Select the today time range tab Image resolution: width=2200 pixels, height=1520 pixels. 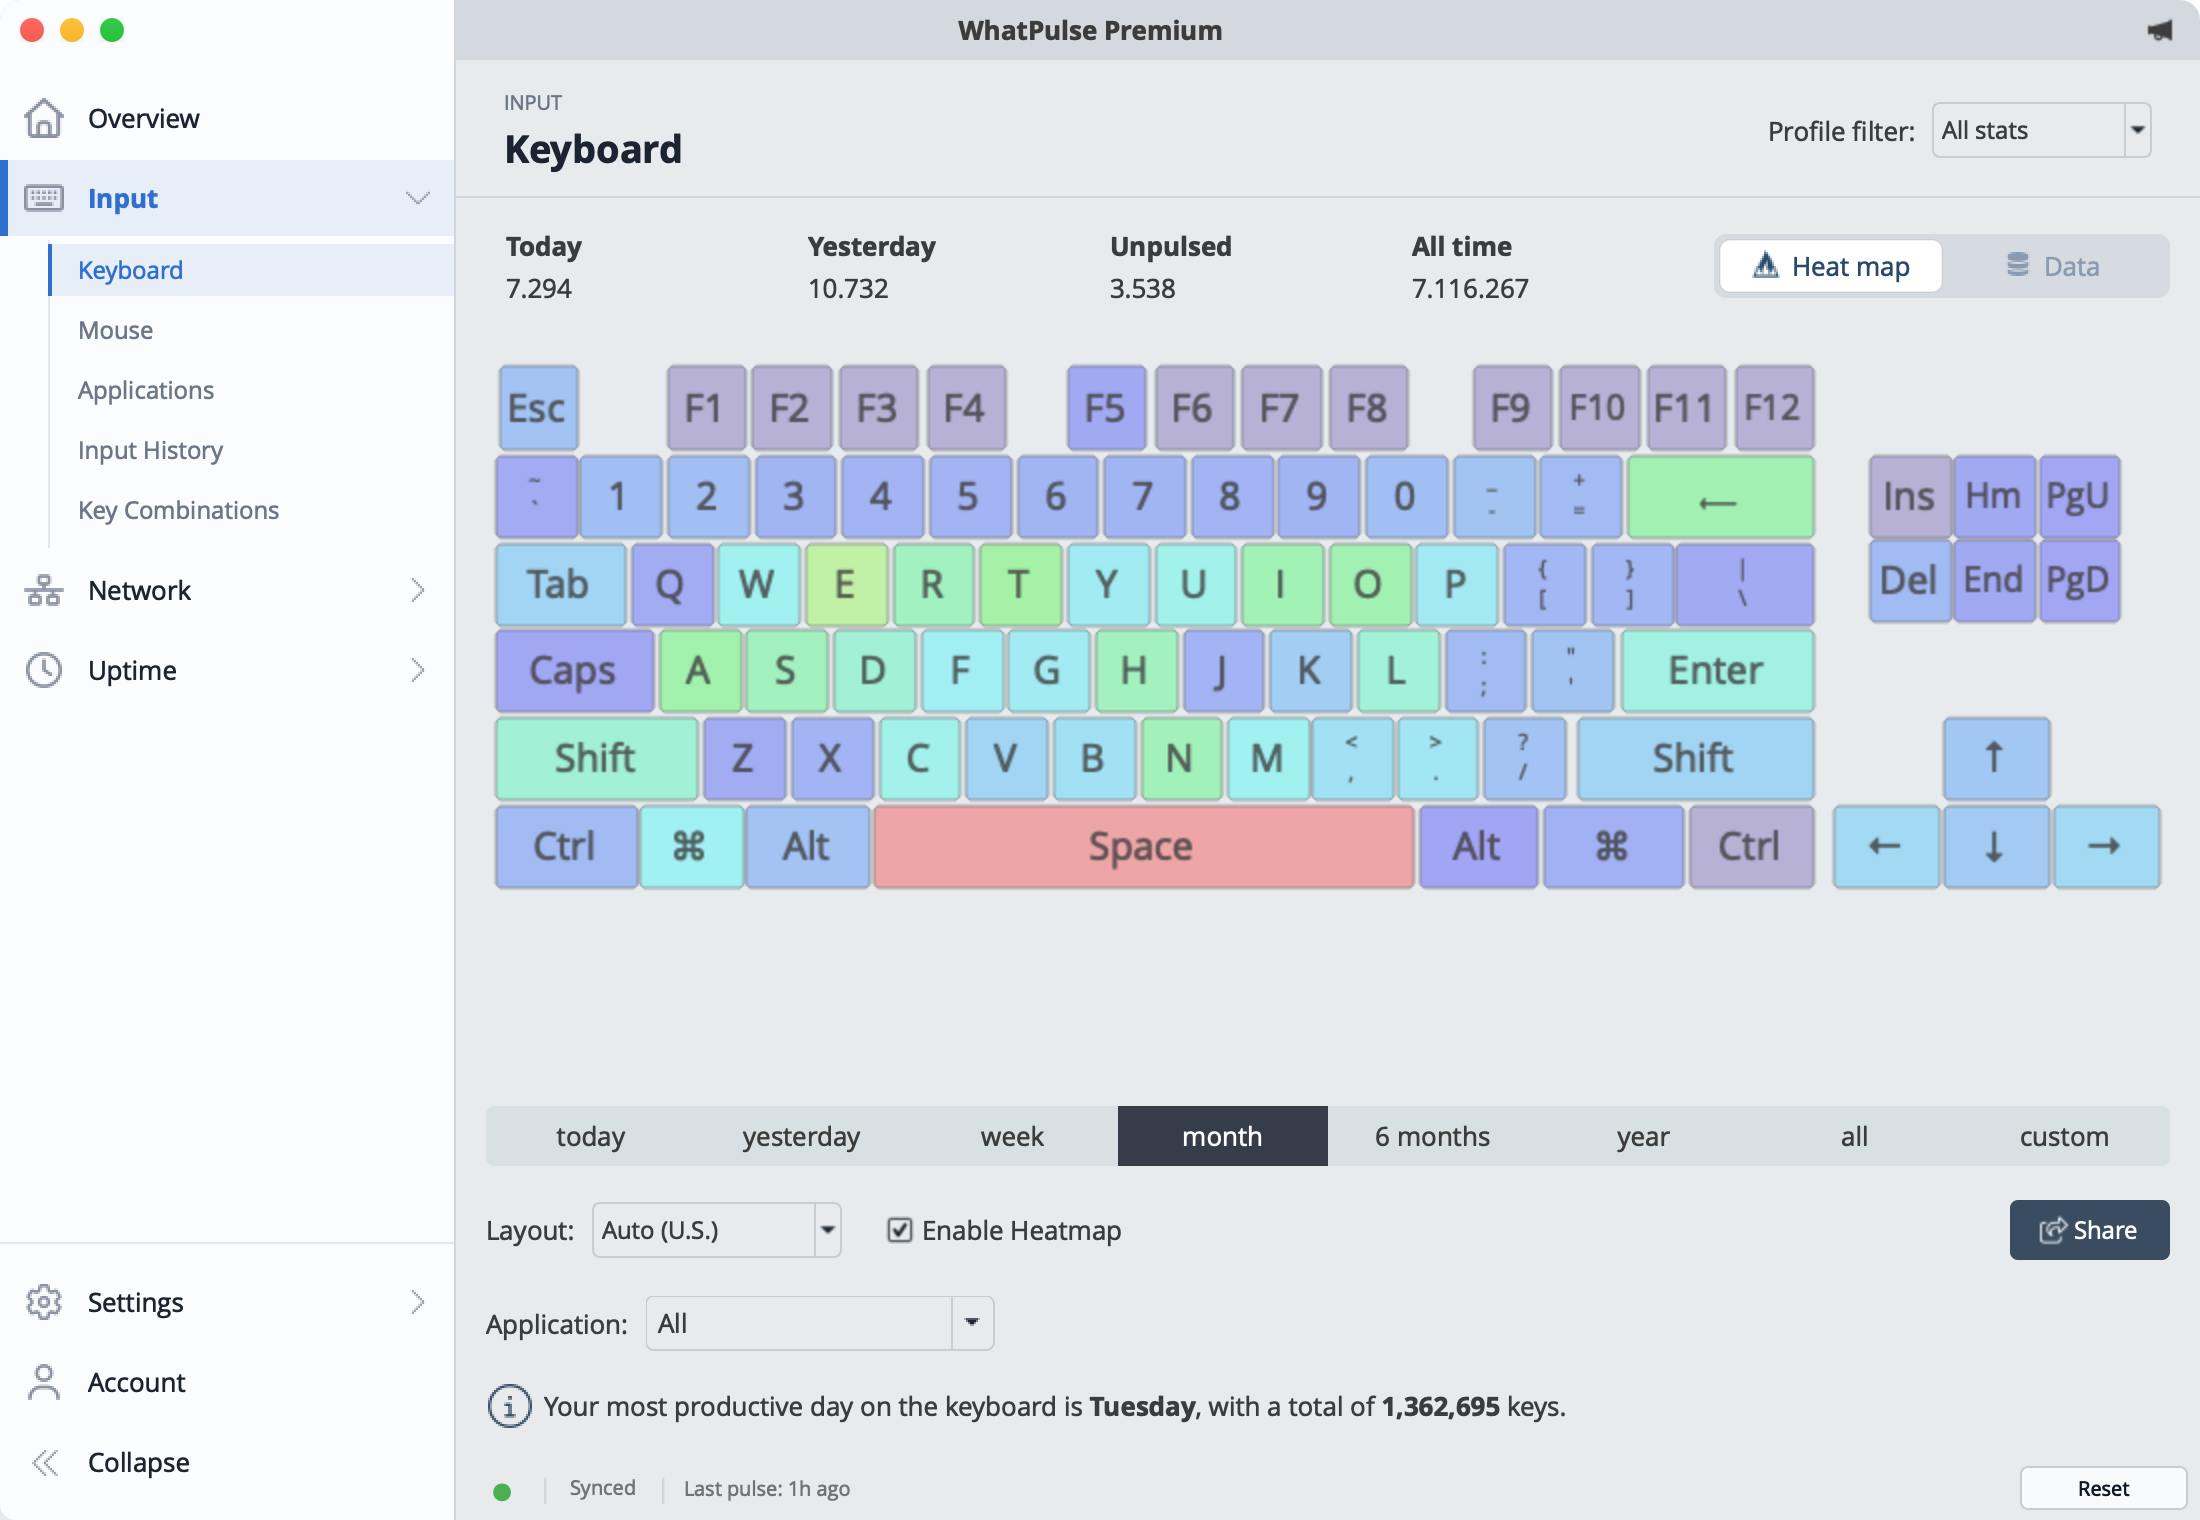(591, 1136)
